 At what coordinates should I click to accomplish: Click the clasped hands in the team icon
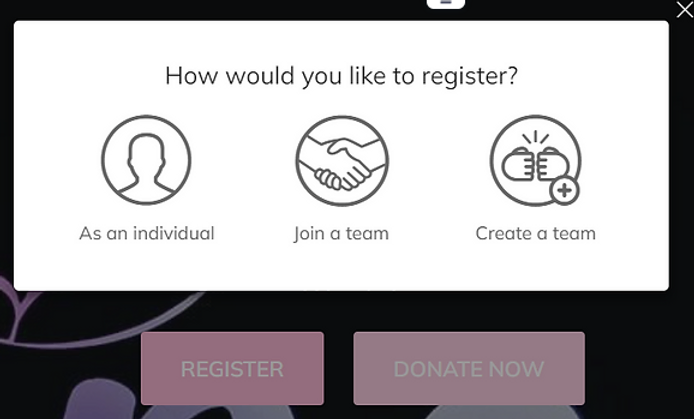click(343, 165)
